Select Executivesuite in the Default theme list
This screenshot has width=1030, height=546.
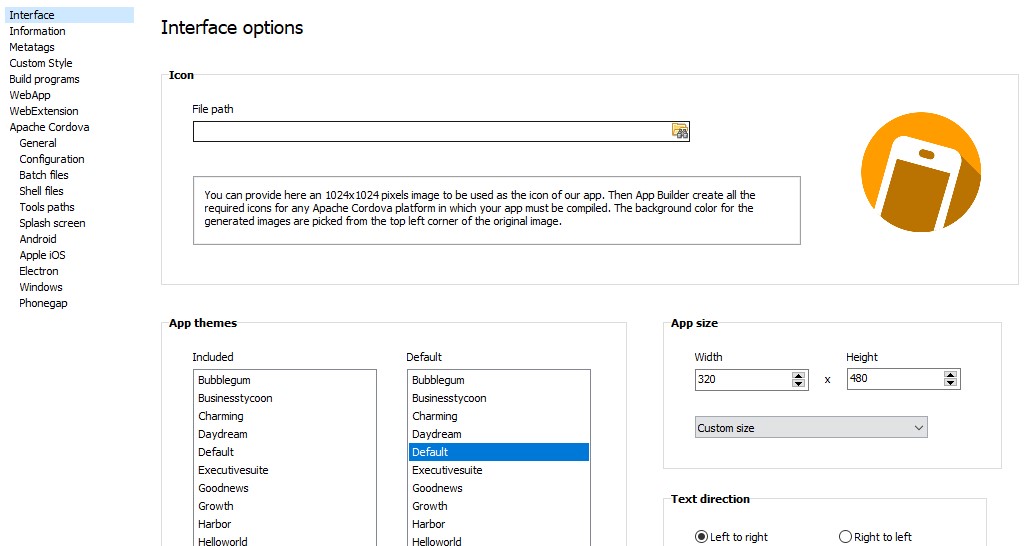447,470
